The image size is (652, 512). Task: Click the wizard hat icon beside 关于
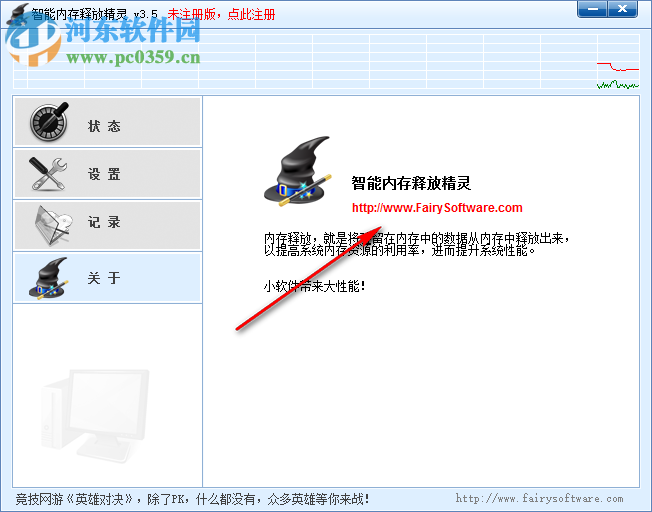pyautogui.click(x=48, y=278)
